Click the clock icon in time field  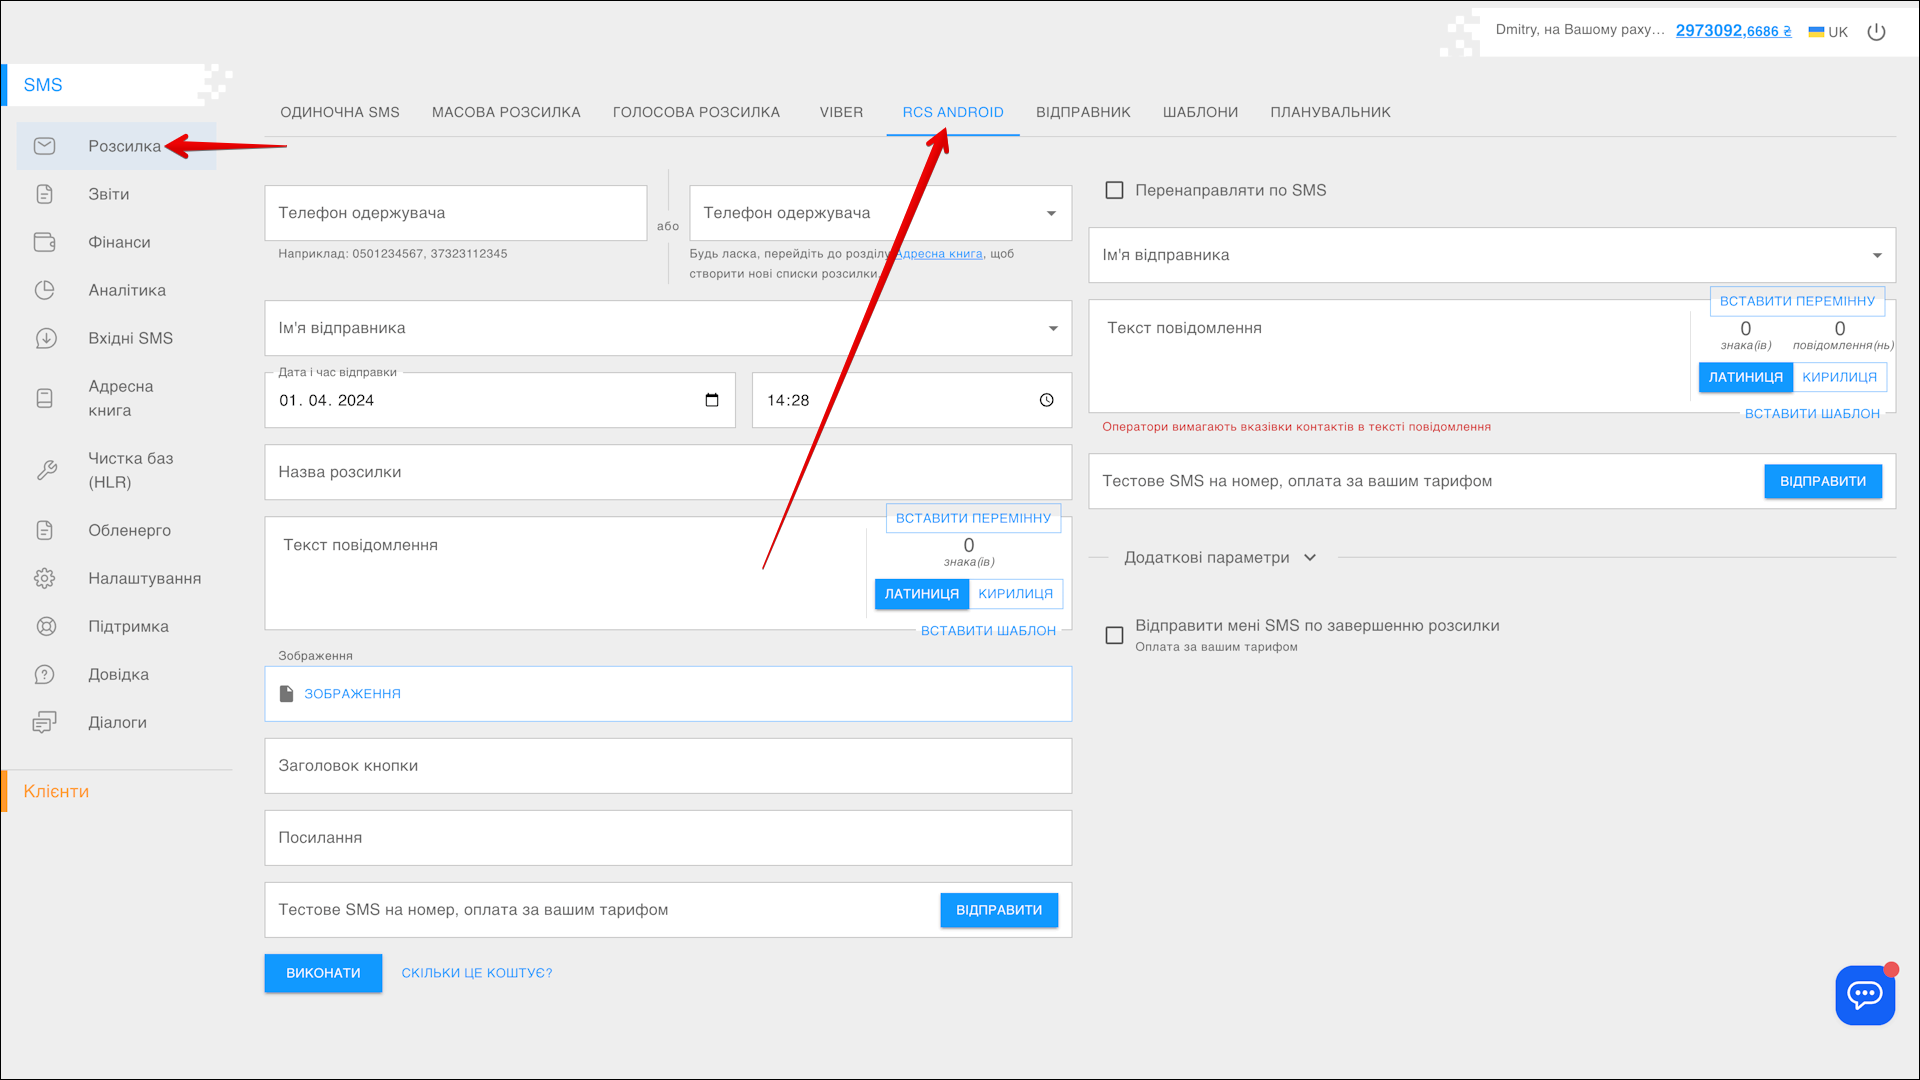[1046, 400]
